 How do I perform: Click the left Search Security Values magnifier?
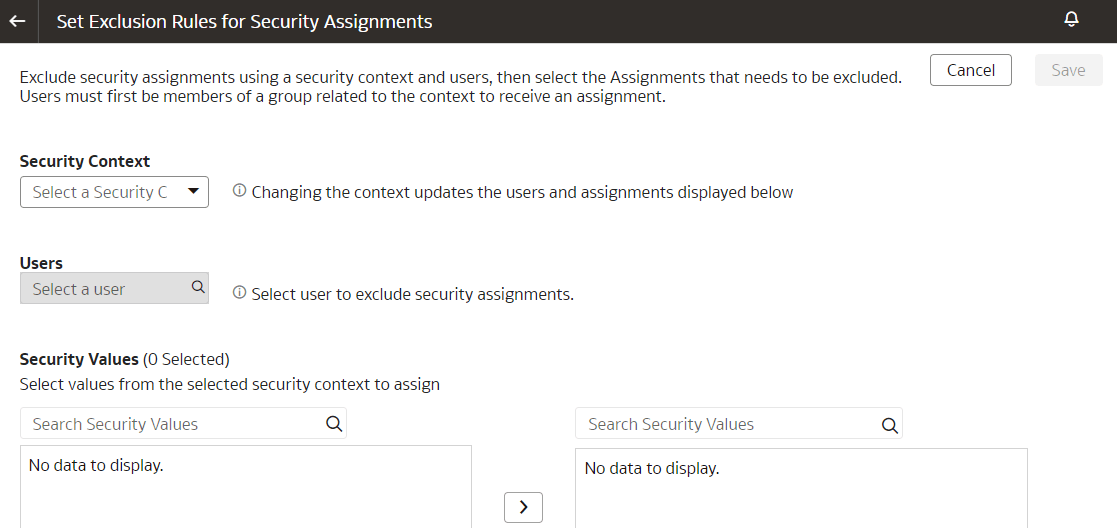tap(334, 423)
